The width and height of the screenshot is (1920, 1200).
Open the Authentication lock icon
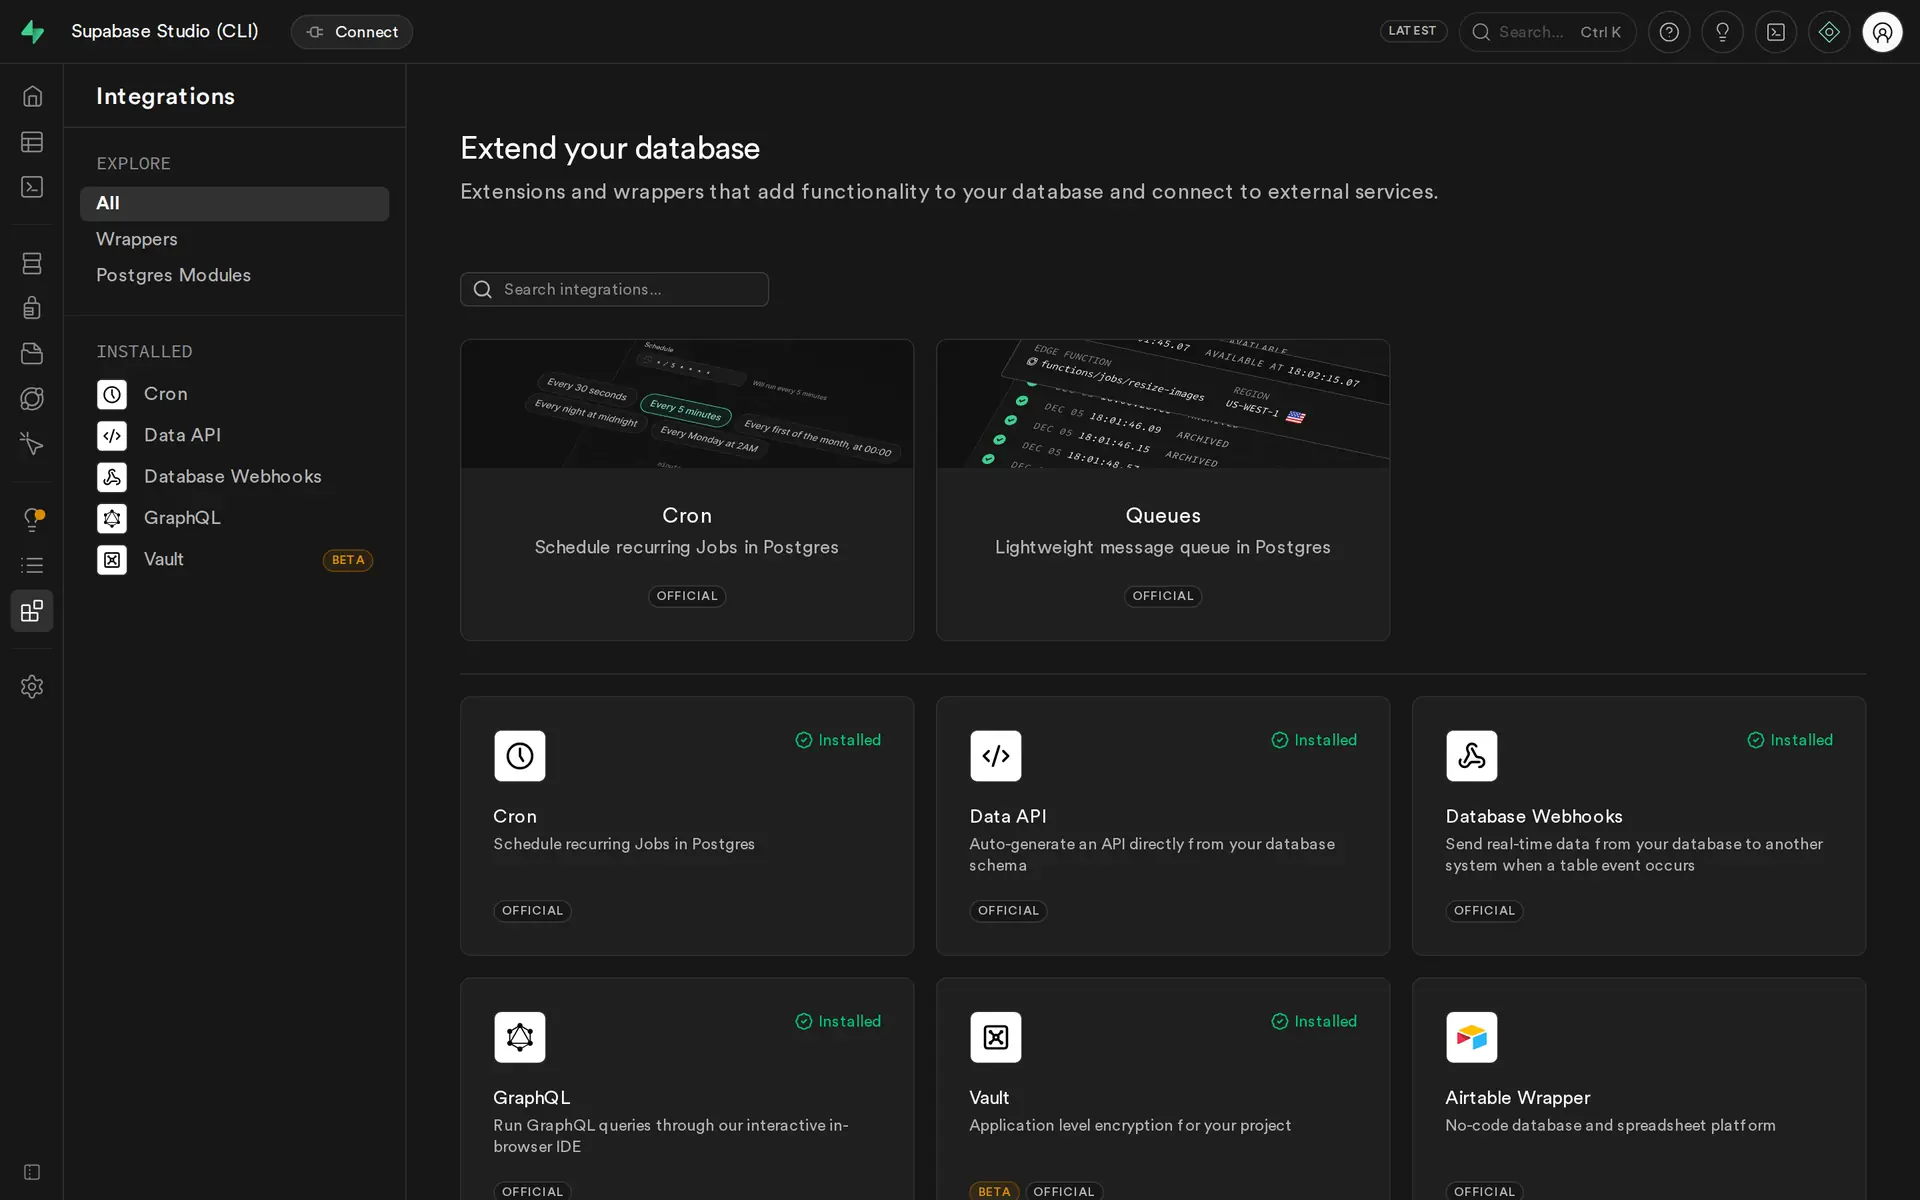(32, 308)
